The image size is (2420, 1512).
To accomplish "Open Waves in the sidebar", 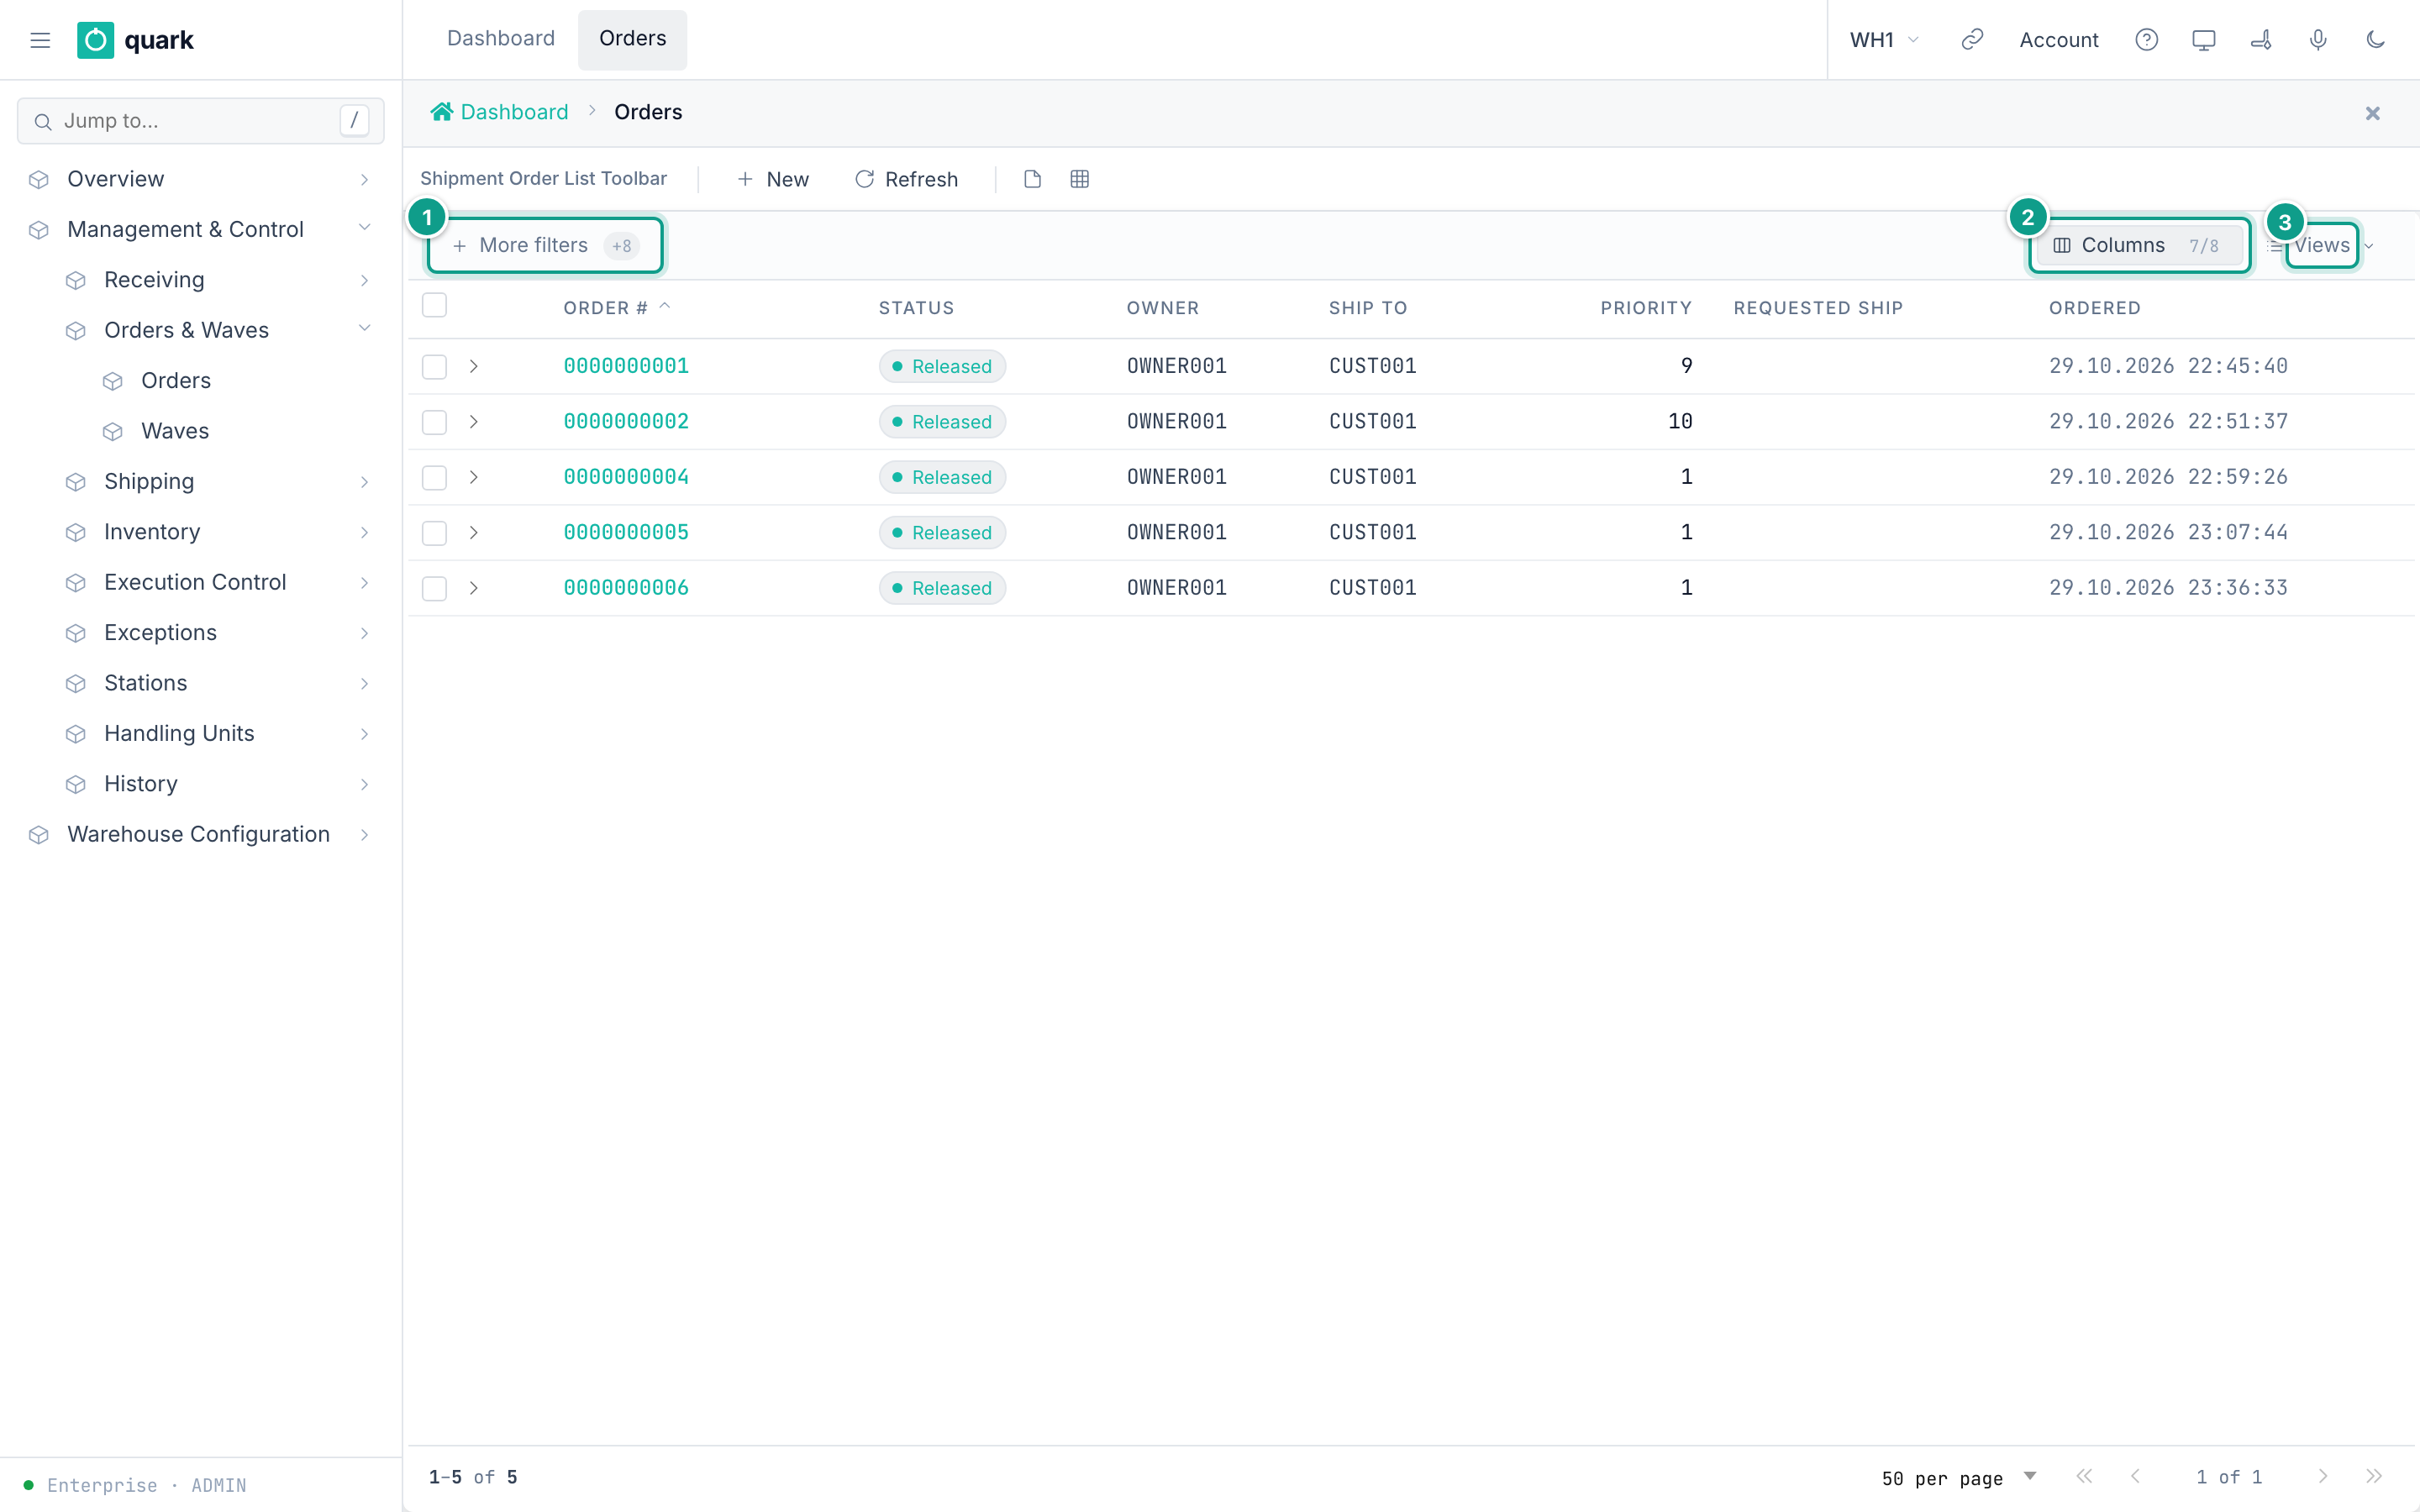I will click(x=175, y=431).
